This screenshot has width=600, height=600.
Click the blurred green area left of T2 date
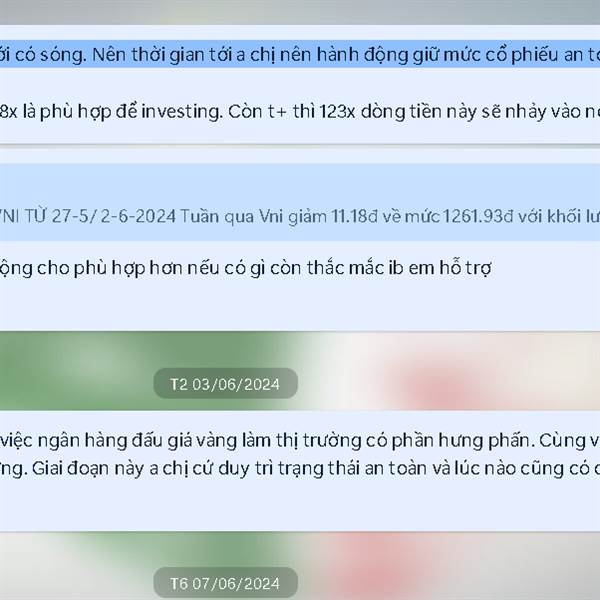pyautogui.click(x=77, y=371)
